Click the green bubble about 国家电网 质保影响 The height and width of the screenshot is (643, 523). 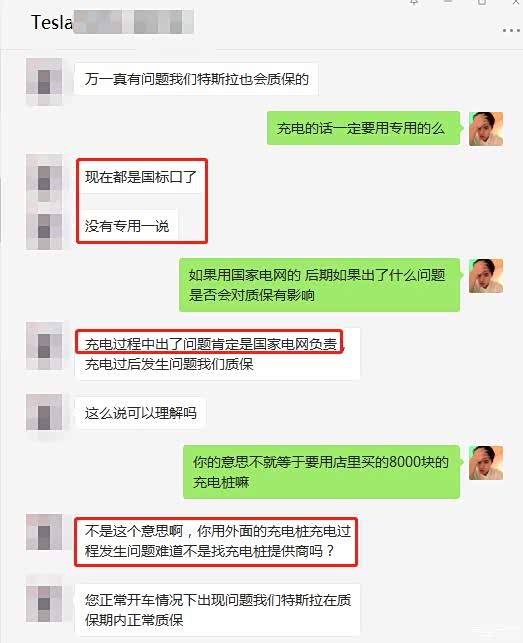point(319,285)
